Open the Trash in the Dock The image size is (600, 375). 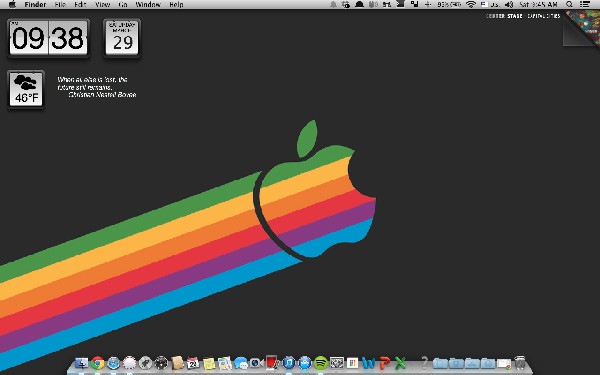(520, 362)
